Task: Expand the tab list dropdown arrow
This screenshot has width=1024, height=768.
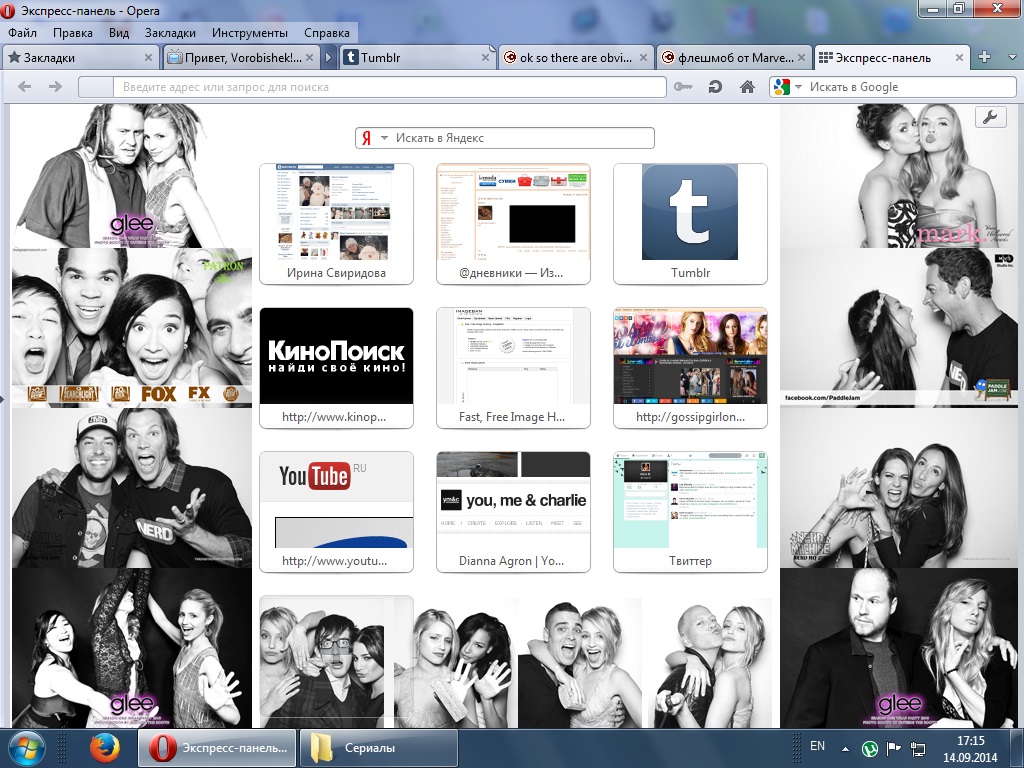Action: point(1012,57)
